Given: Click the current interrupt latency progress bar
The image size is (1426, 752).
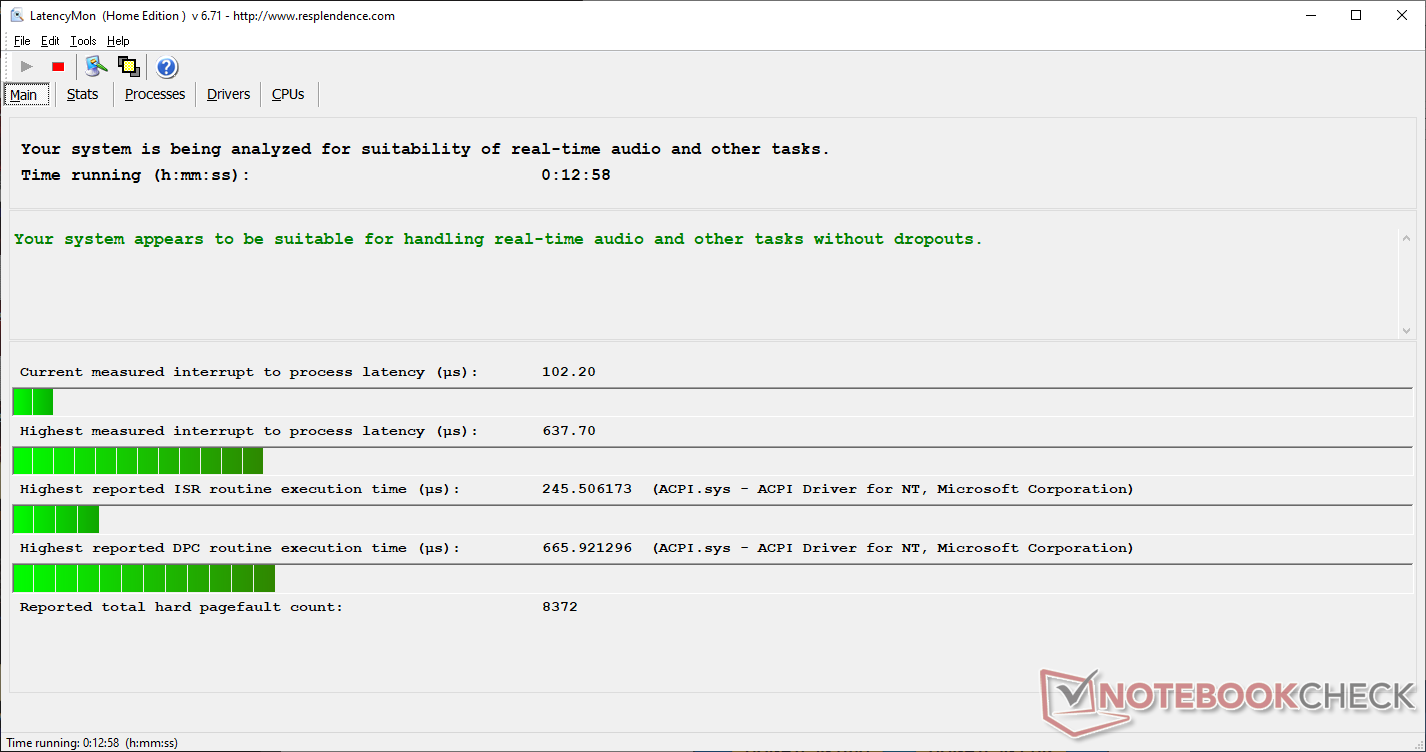Looking at the screenshot, I should click(x=712, y=402).
